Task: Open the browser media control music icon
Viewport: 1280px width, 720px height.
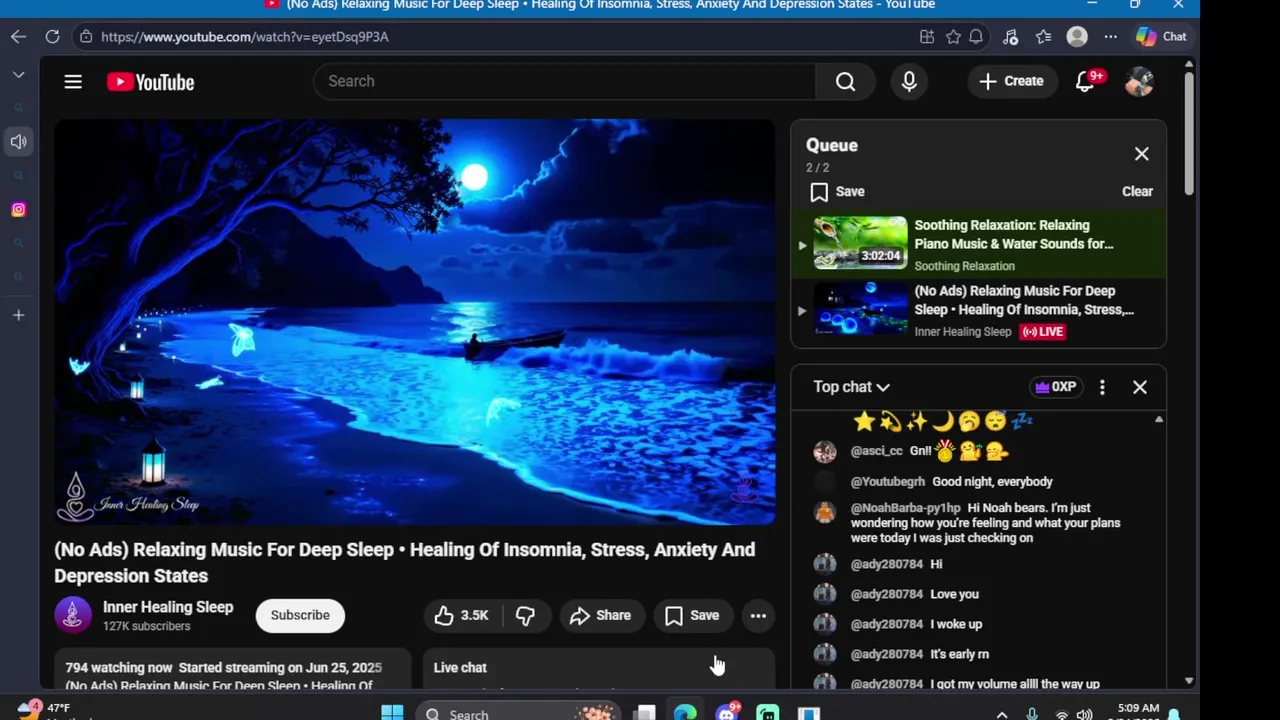Action: pos(1010,36)
